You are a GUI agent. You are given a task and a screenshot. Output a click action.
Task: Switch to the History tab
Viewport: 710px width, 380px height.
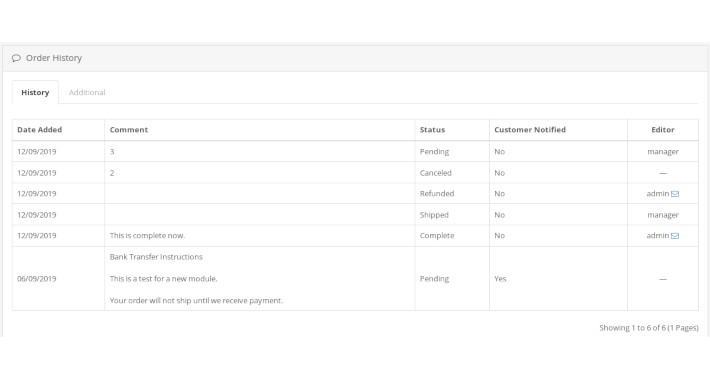click(35, 92)
